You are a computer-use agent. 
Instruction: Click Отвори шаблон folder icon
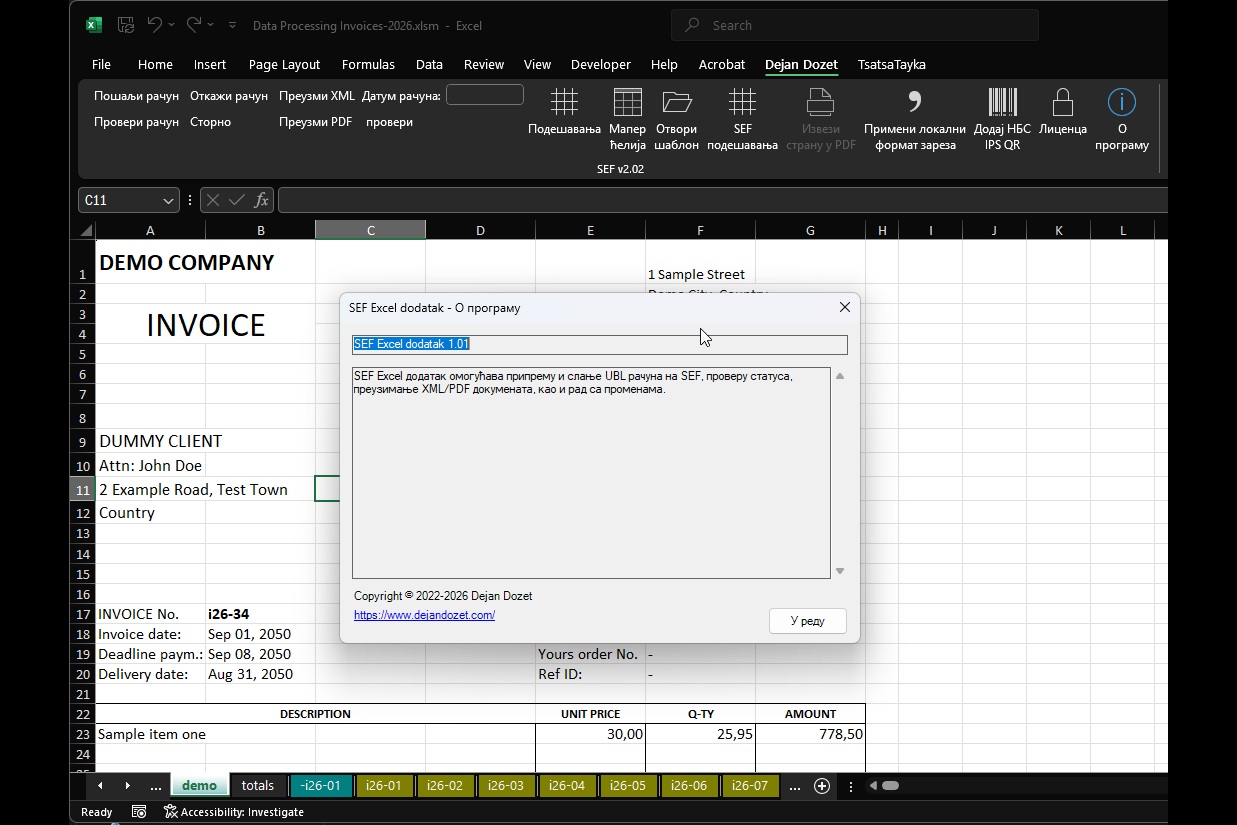coord(677,119)
